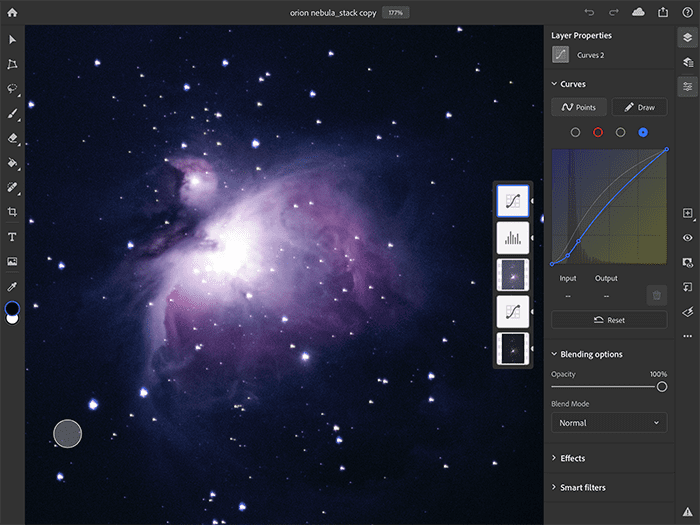Select the Move tool
Viewport: 700px width, 525px height.
pyautogui.click(x=12, y=39)
